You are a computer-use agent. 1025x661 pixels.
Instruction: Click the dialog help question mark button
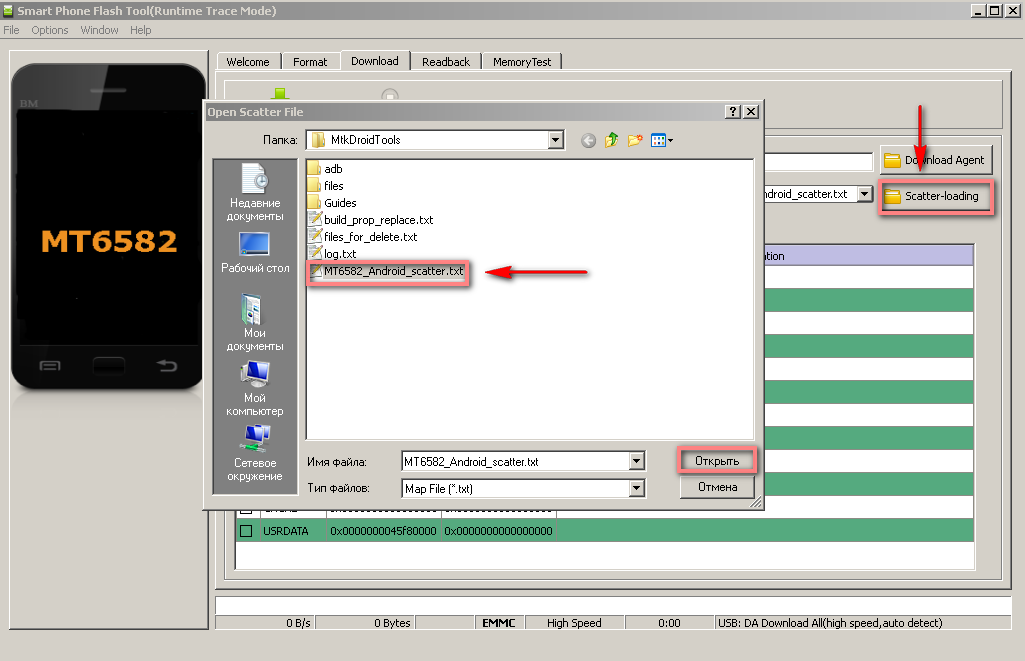[733, 112]
